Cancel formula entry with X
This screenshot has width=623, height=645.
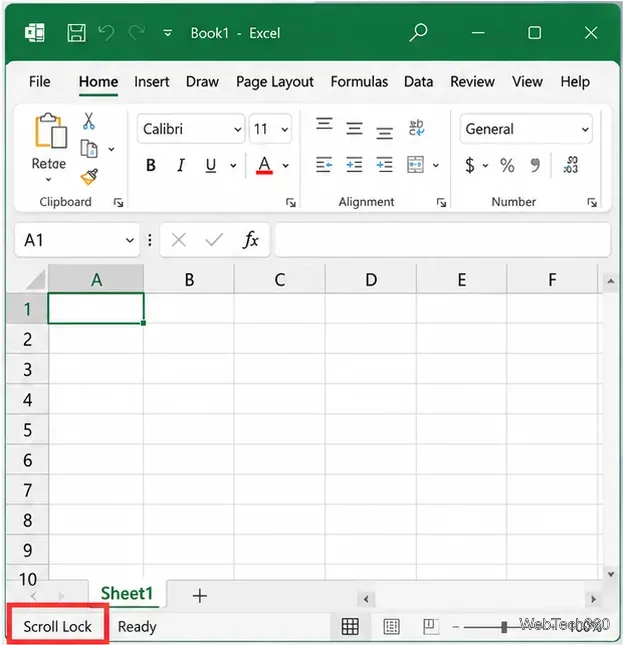(x=179, y=240)
